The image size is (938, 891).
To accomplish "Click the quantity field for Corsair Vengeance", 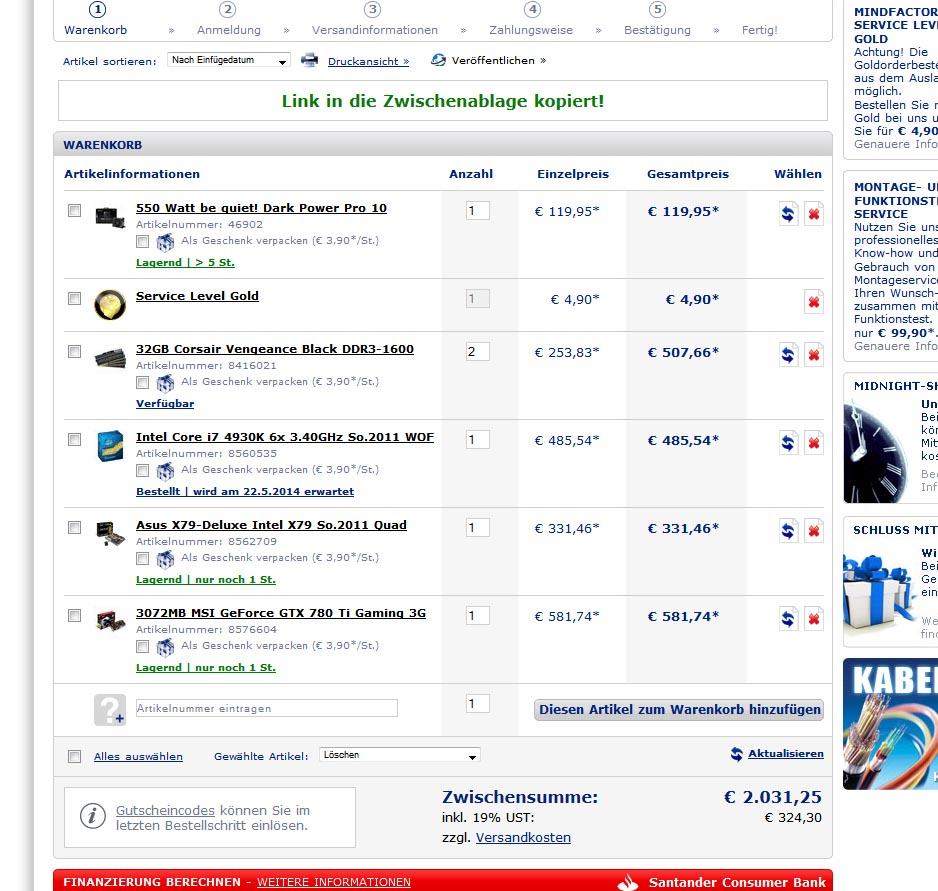I will pos(477,351).
